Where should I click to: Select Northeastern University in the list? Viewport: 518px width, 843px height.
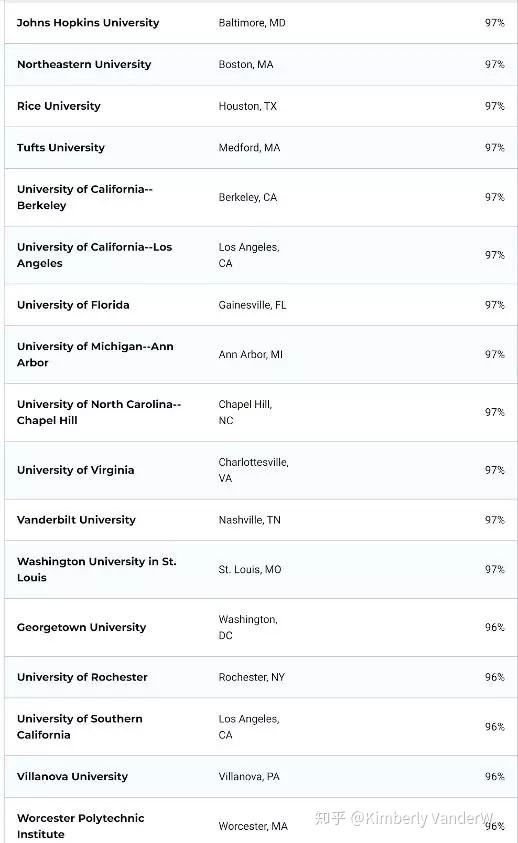[84, 65]
